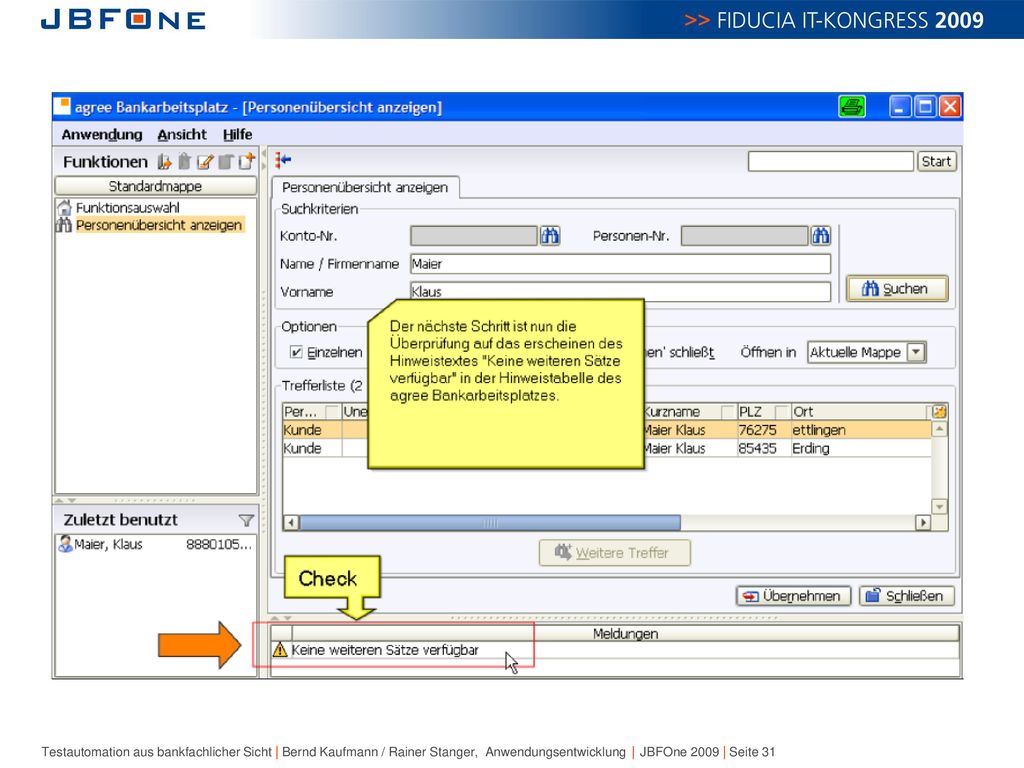Click the horizontal scrollbar thumb of the results table
The width and height of the screenshot is (1024, 768).
click(490, 522)
